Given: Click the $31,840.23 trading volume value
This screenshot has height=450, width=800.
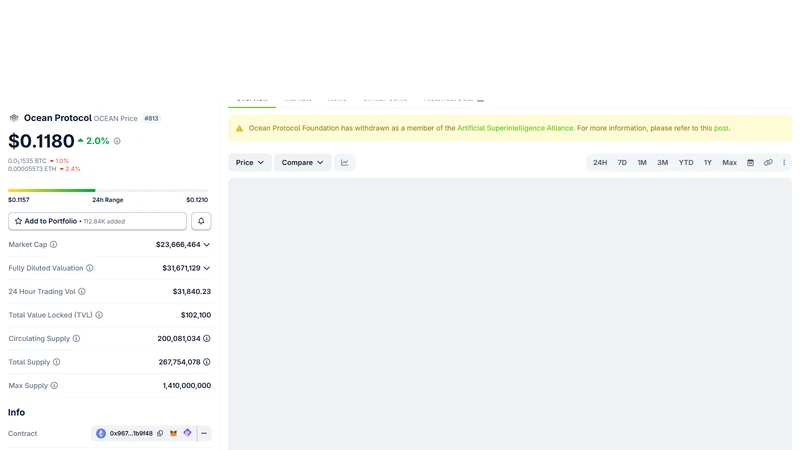Looking at the screenshot, I should pyautogui.click(x=192, y=291).
